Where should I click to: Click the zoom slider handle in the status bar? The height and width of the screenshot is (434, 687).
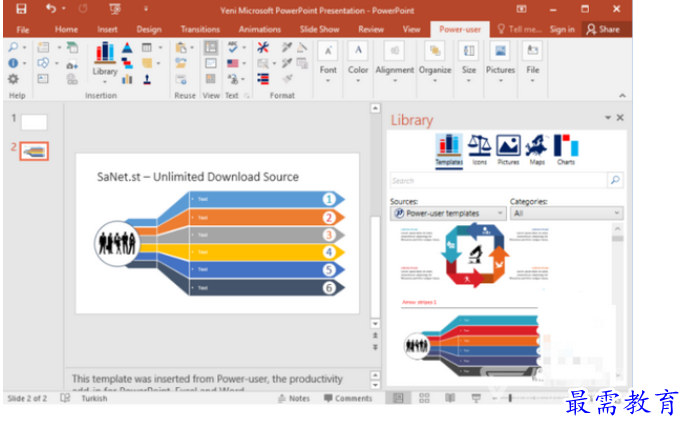click(x=510, y=398)
